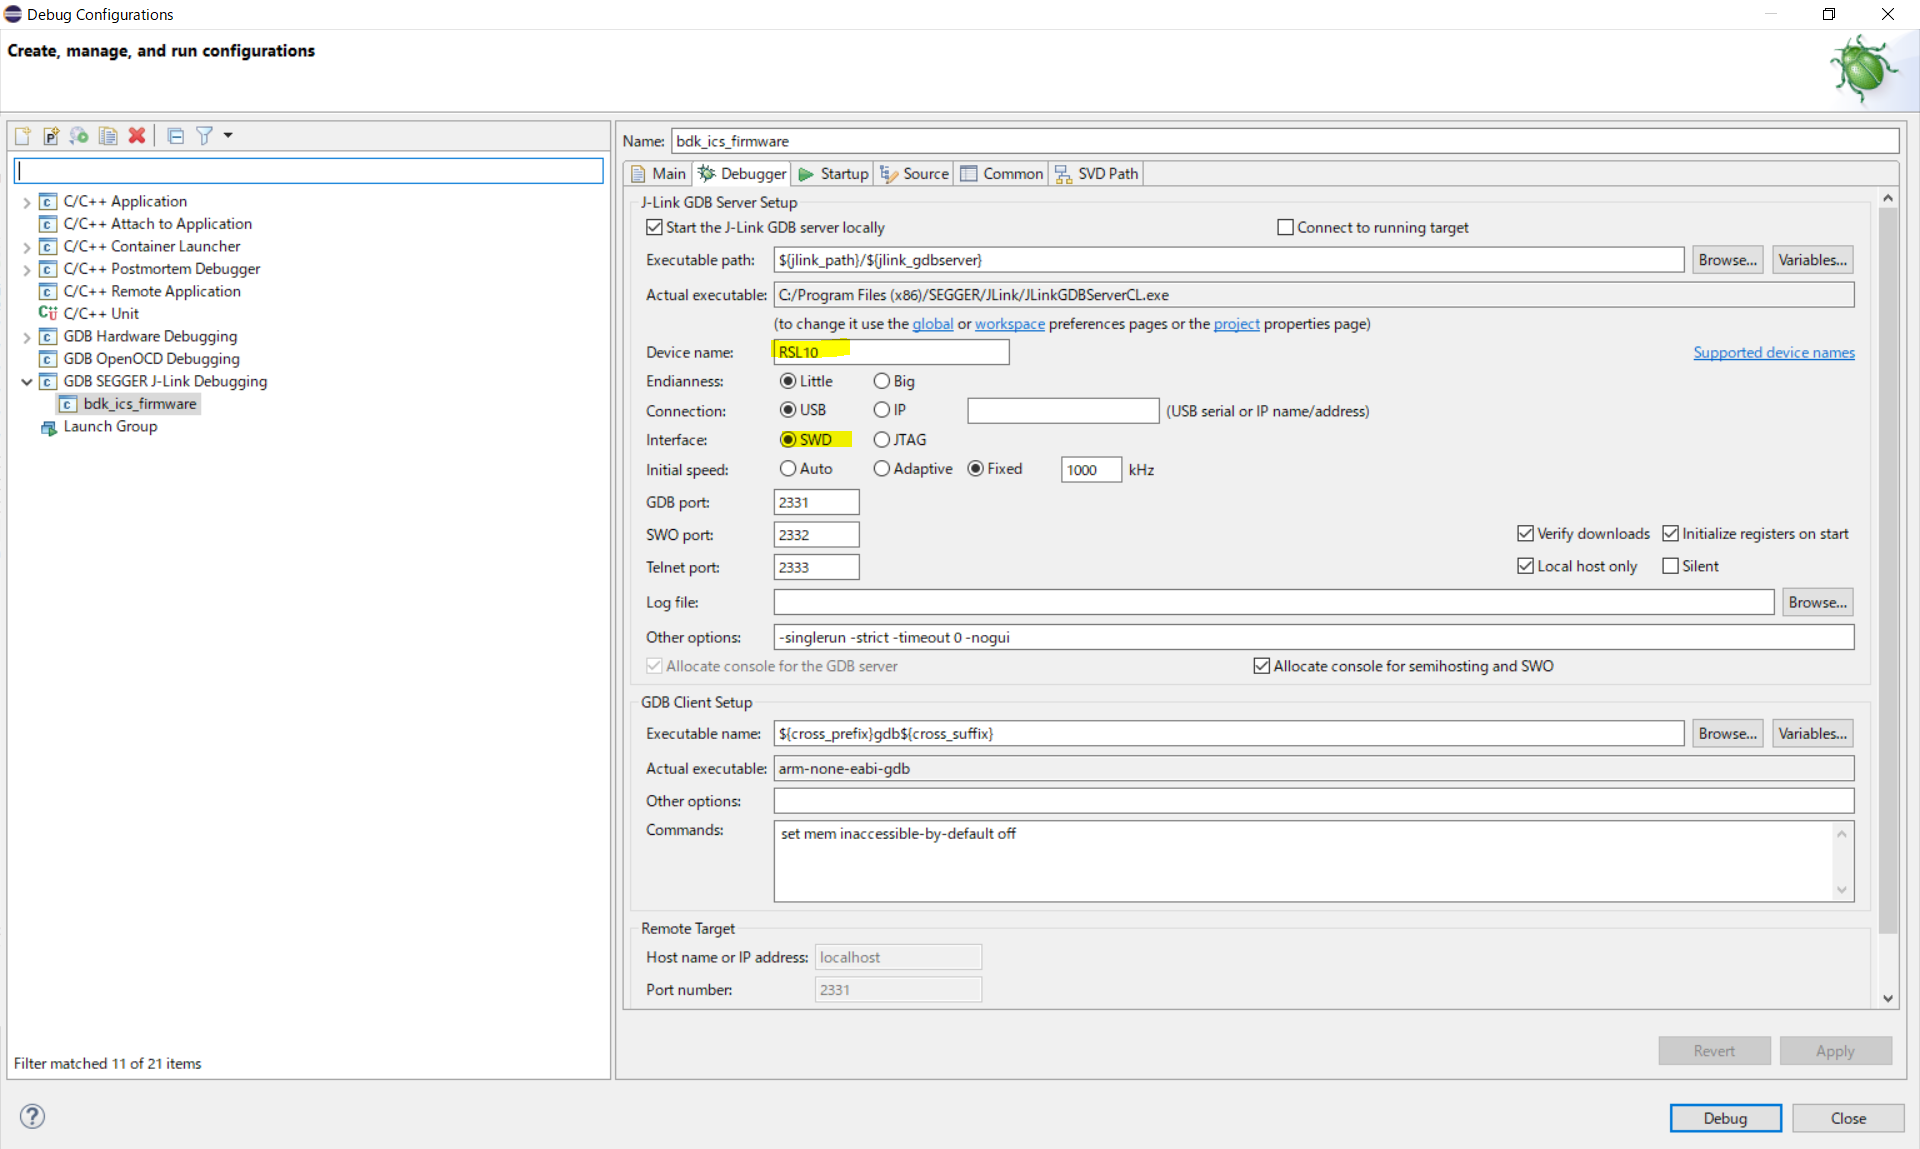Click the Debug button
This screenshot has width=1920, height=1149.
(x=1725, y=1118)
